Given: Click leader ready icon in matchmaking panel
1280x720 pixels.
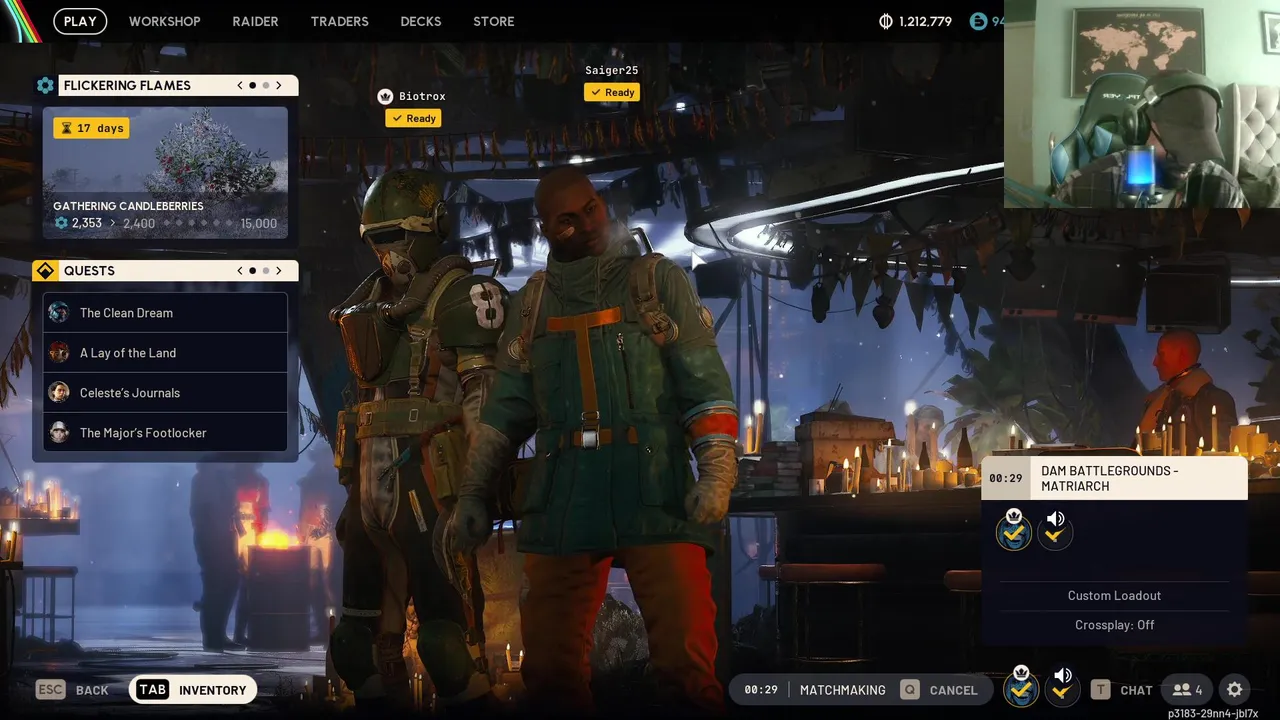Looking at the screenshot, I should (1014, 531).
